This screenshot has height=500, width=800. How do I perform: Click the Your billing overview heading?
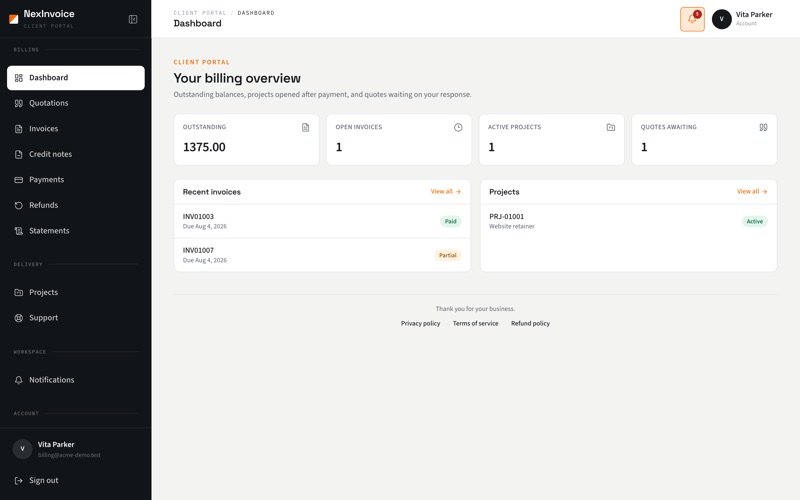pos(237,79)
